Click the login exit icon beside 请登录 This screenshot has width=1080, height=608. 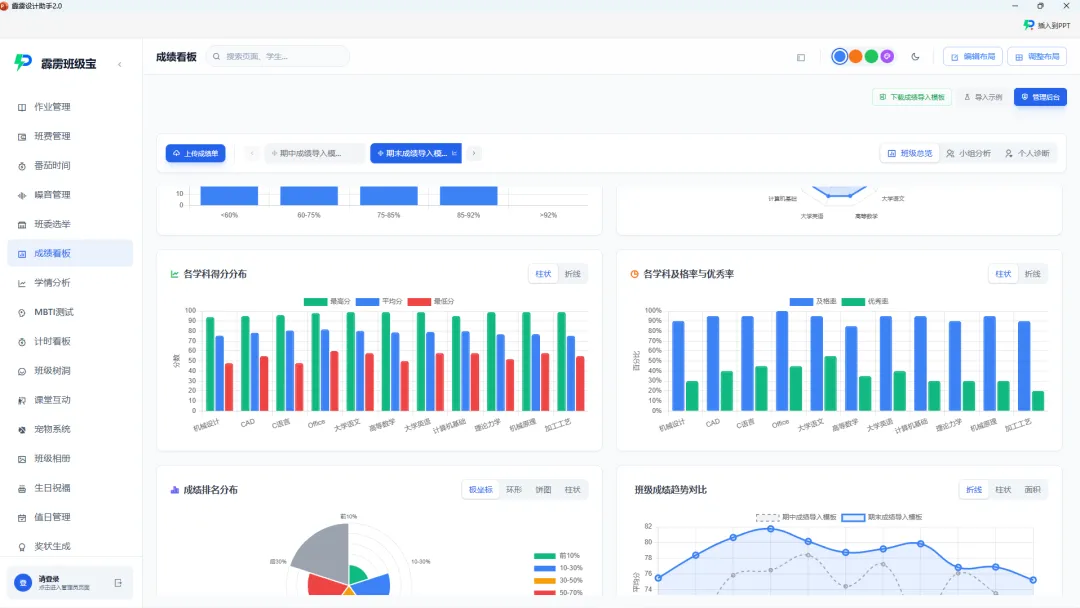[x=118, y=583]
